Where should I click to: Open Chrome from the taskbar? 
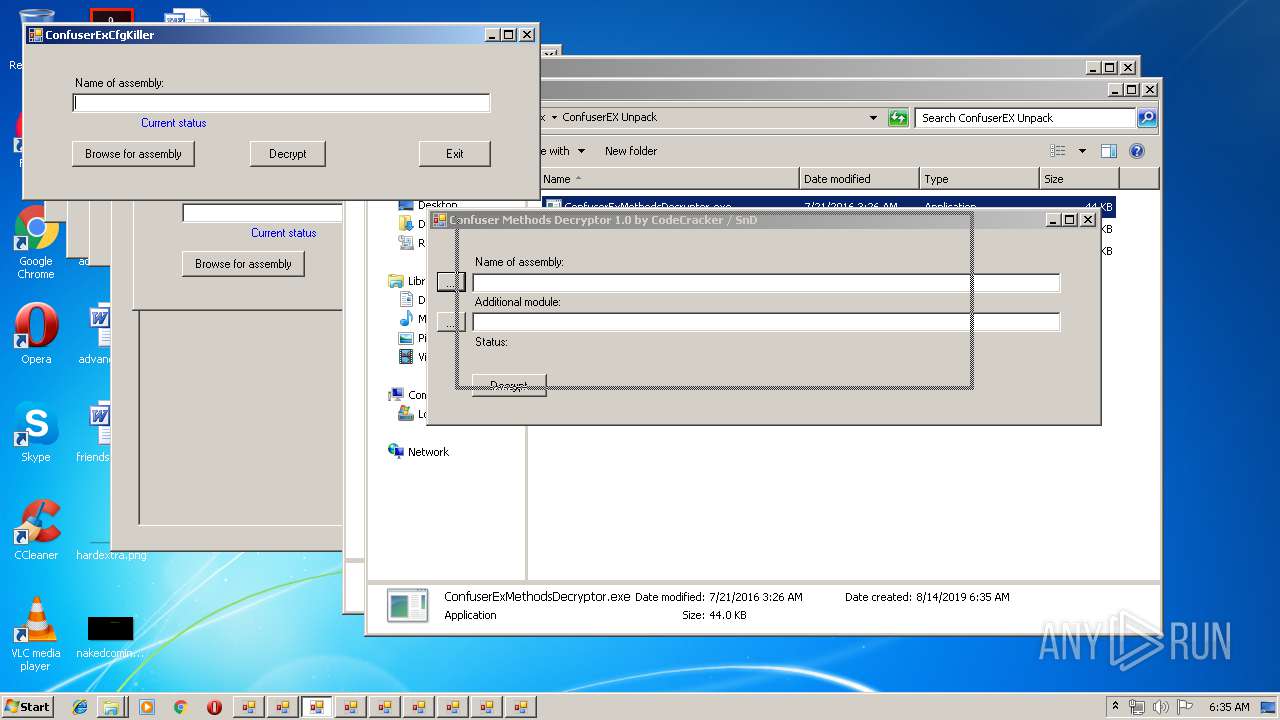[x=180, y=706]
